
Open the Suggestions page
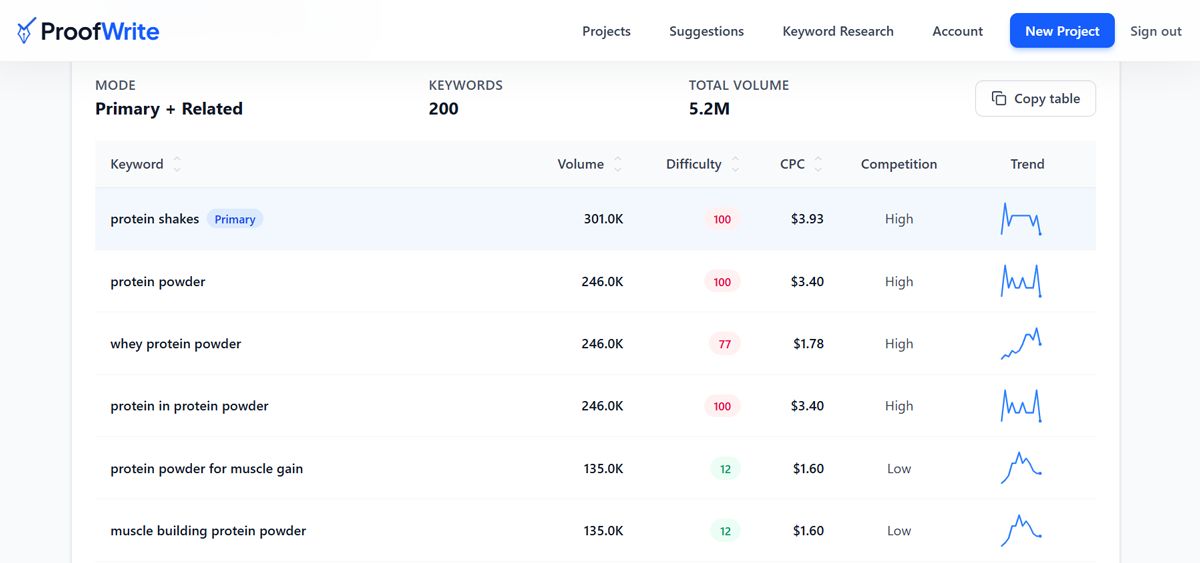coord(706,31)
